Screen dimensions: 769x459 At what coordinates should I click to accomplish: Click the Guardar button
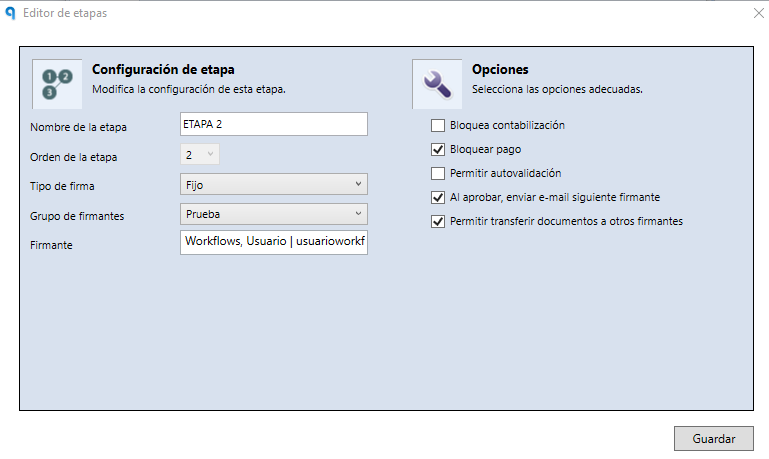coord(714,438)
